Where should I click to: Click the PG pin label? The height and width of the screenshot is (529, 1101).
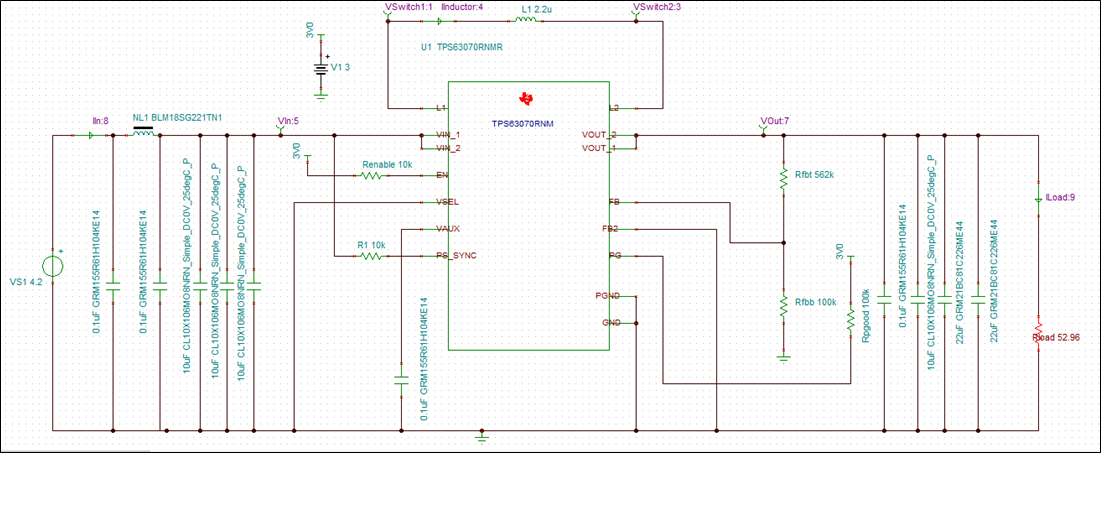click(615, 256)
